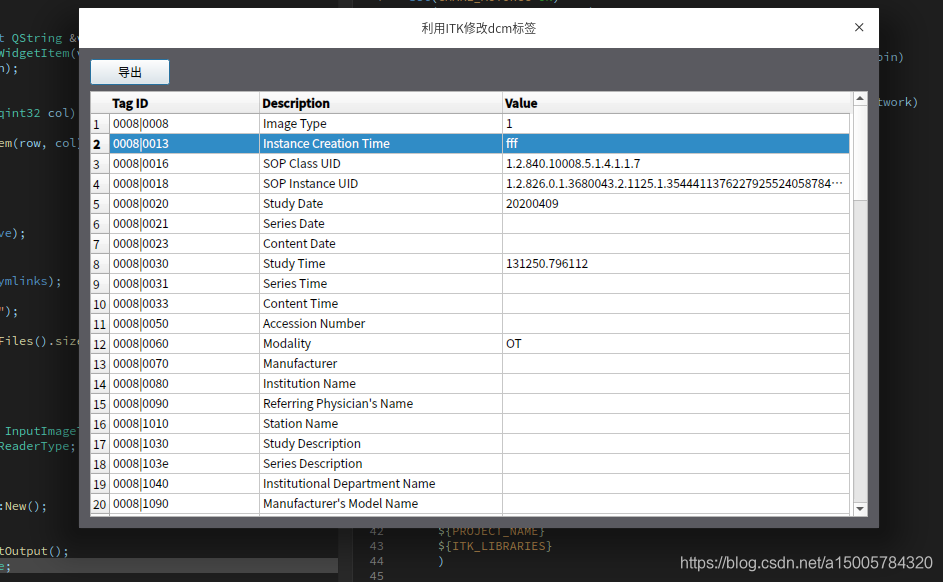
Task: Select tag ID cell 0008|0008
Action: click(x=185, y=124)
